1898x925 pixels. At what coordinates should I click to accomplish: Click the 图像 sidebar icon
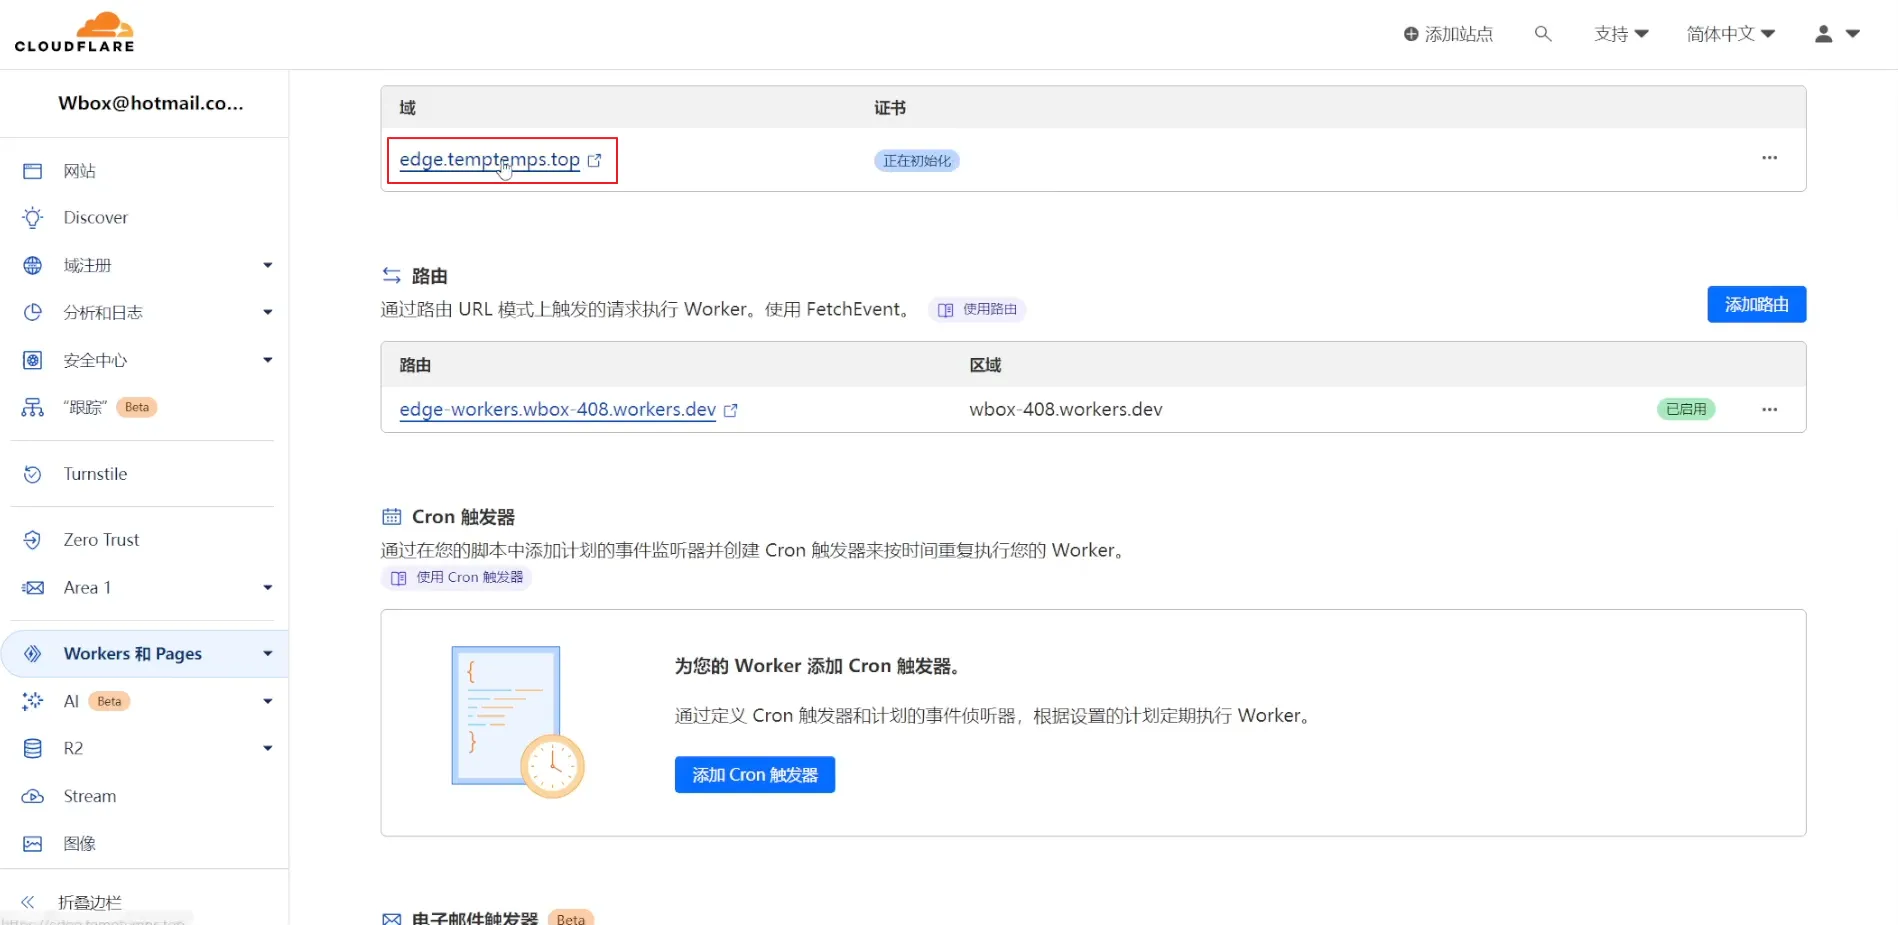point(33,844)
